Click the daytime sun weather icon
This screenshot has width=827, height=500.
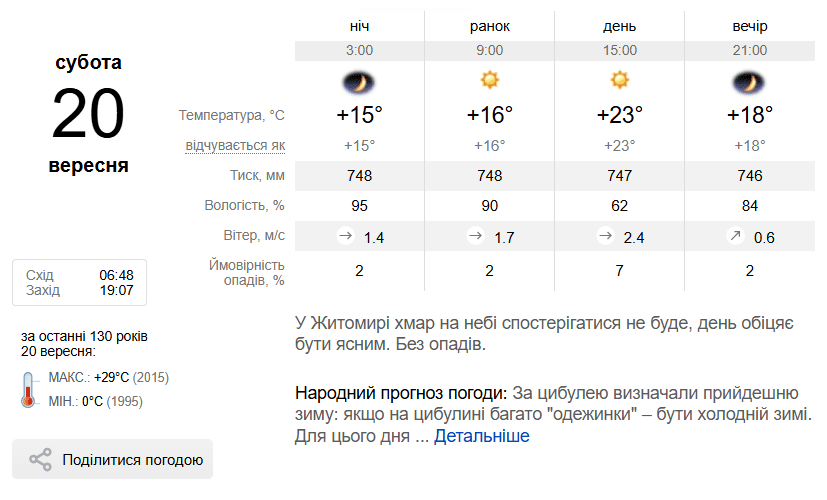[619, 80]
